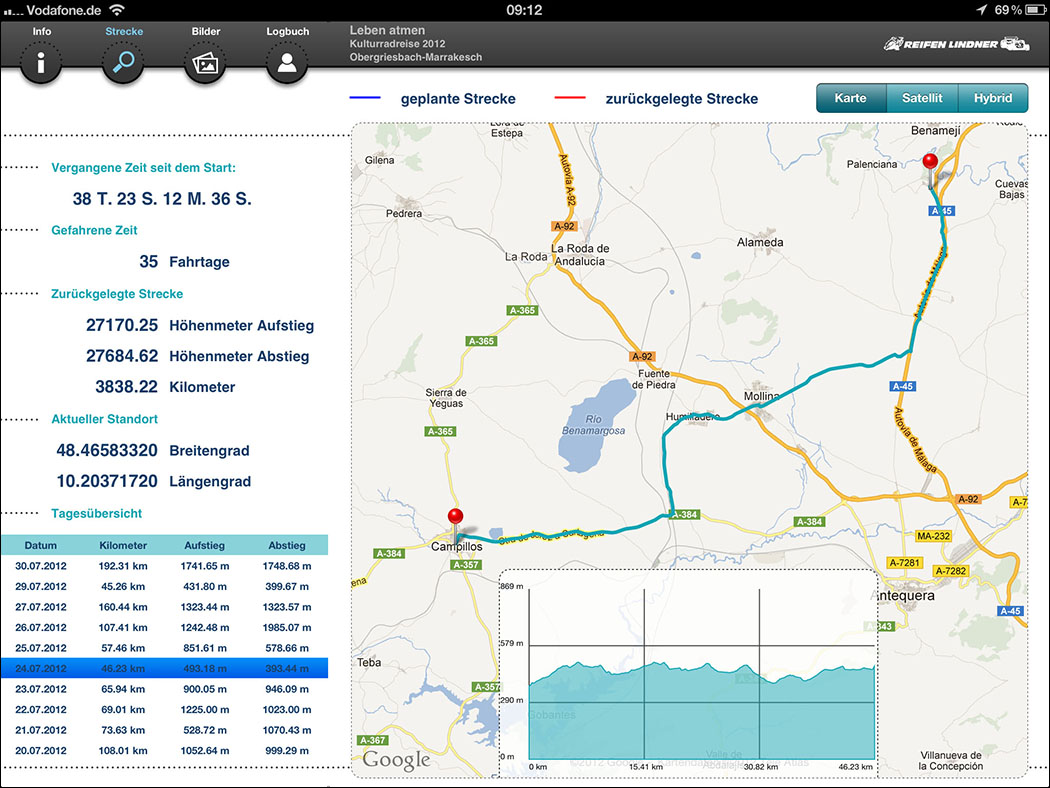Tap the Reifen Lindner logo
Image resolution: width=1050 pixels, height=788 pixels.
click(x=956, y=44)
